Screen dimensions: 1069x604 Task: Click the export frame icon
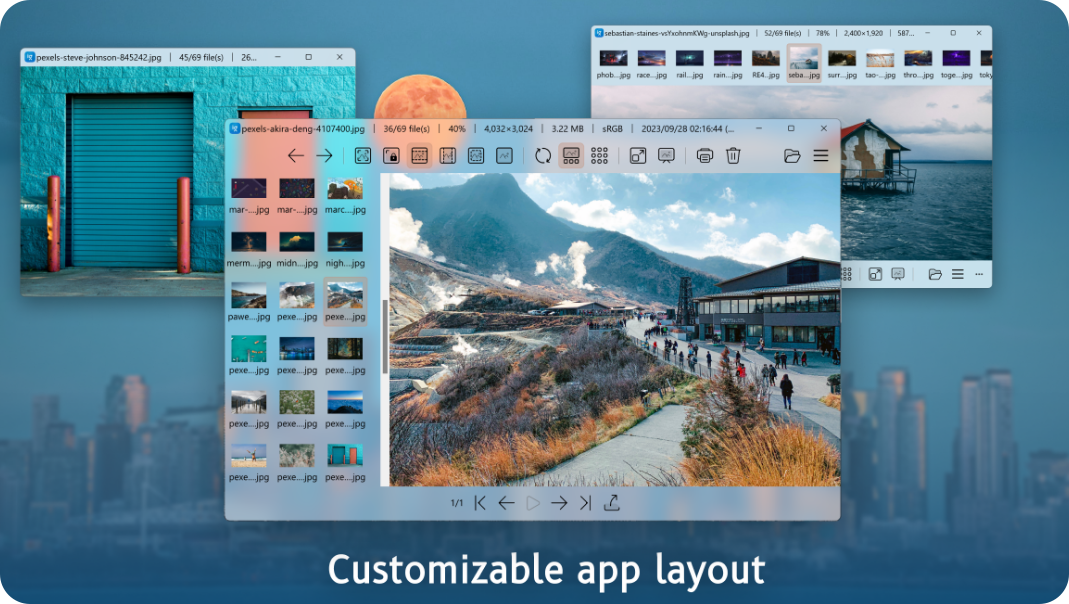pyautogui.click(x=612, y=503)
